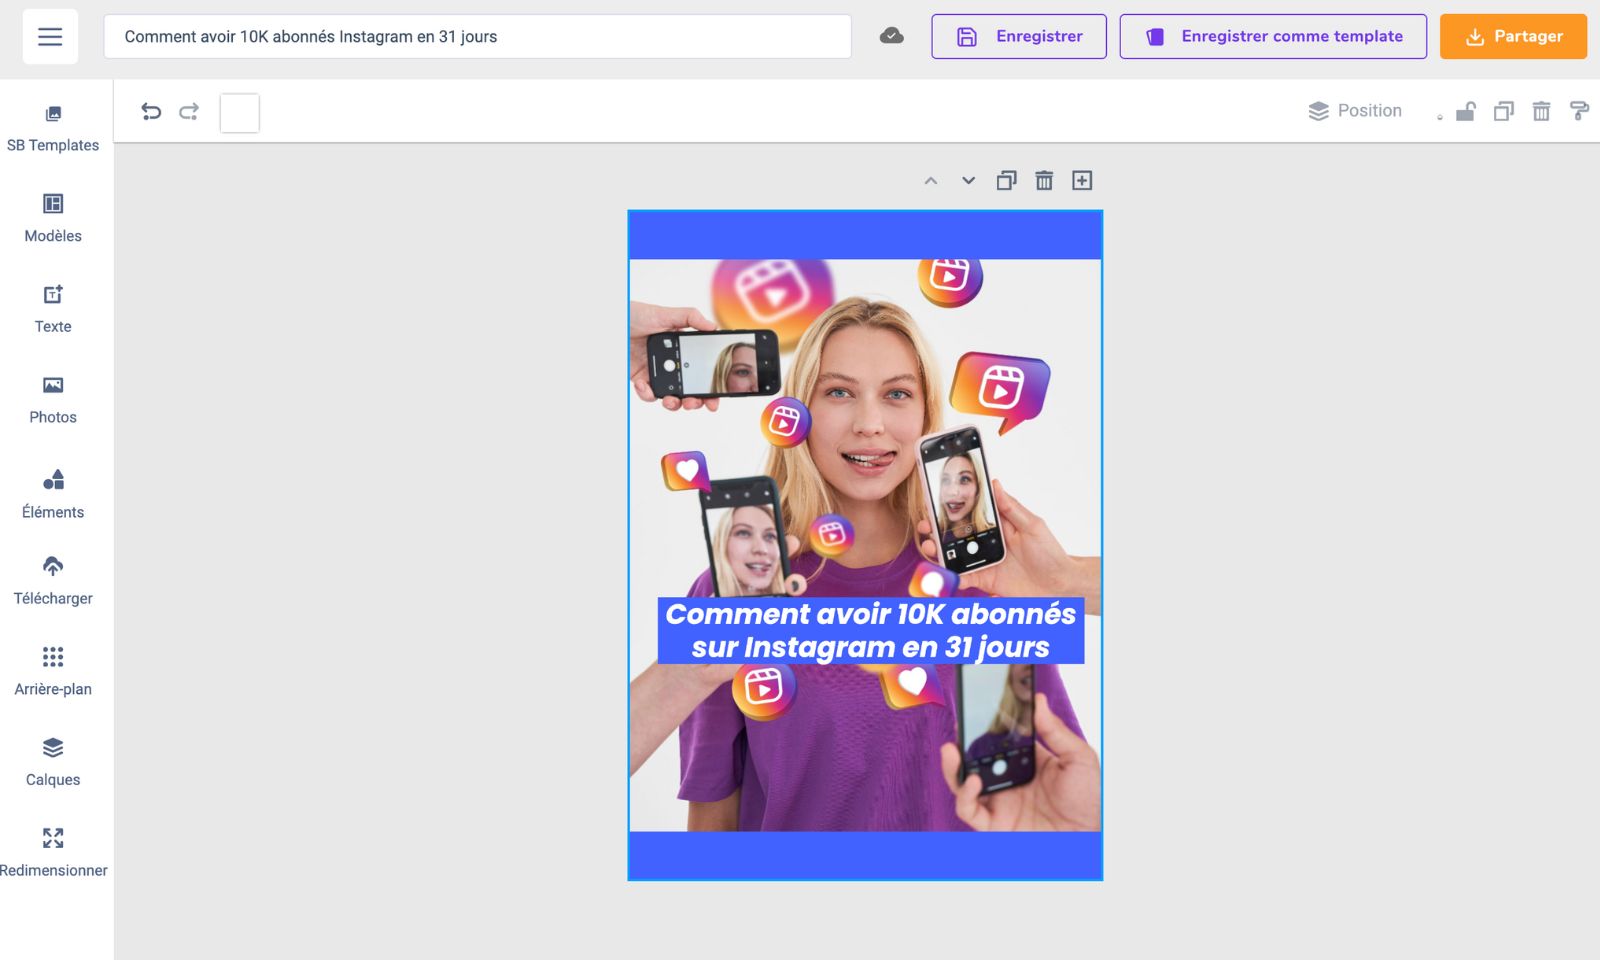Screen dimensions: 1600x960
Task: Click the orange Partager button
Action: (1513, 37)
